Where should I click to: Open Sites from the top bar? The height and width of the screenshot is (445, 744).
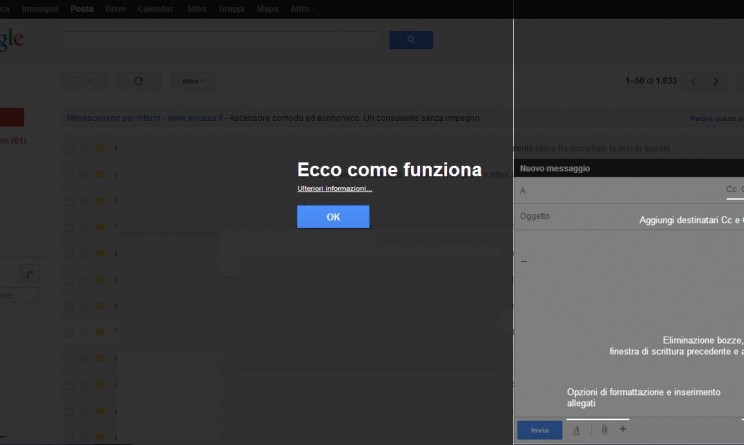coord(196,9)
